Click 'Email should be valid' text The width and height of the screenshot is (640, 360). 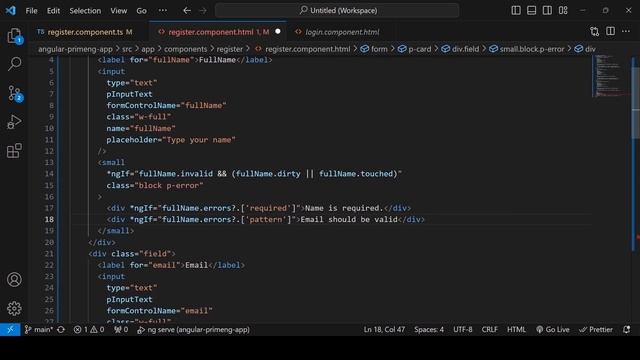tap(349, 220)
